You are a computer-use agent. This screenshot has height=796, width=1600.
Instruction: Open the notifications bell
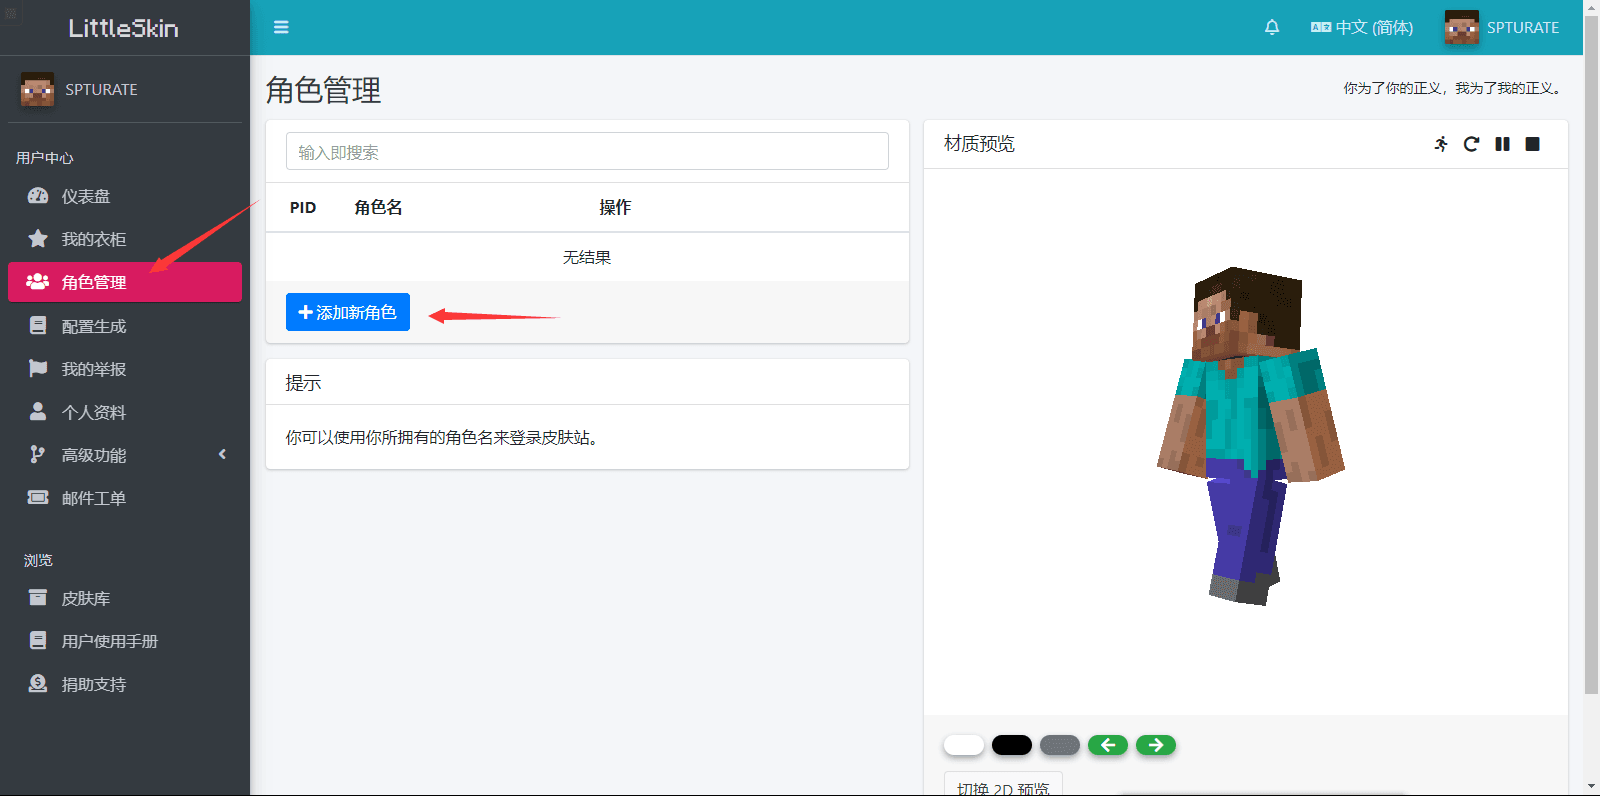1272,27
